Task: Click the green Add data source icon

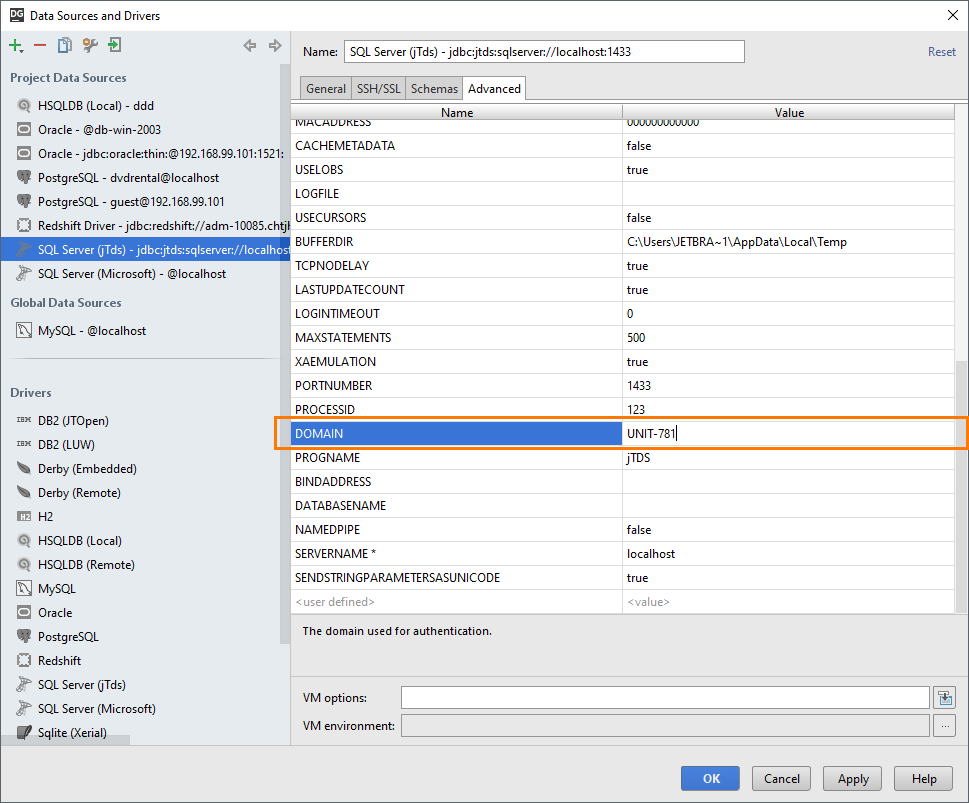Action: click(15, 45)
